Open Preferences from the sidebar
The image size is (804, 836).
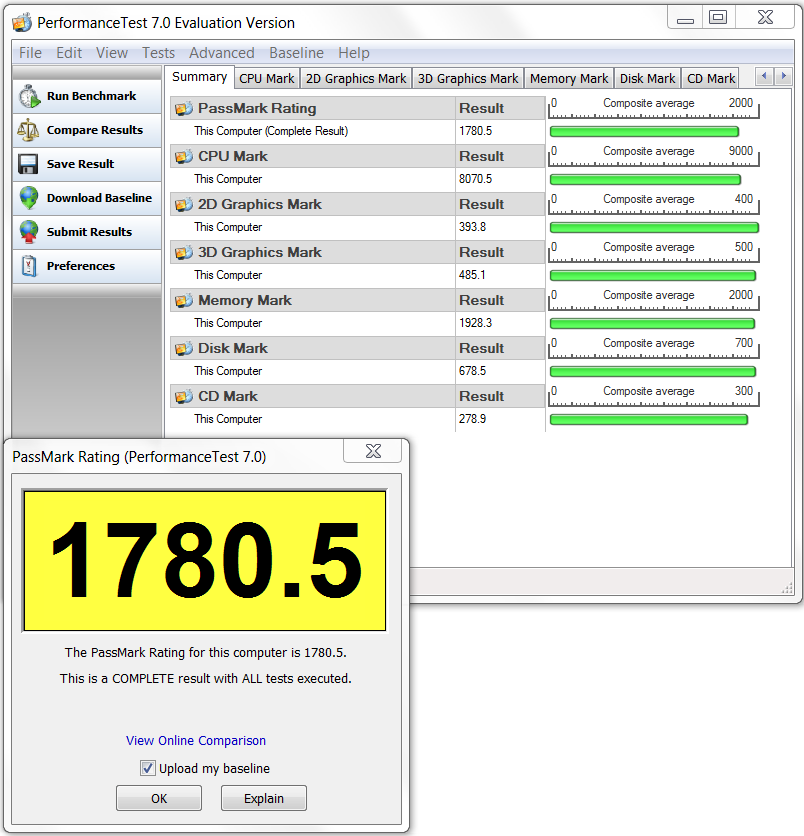87,266
